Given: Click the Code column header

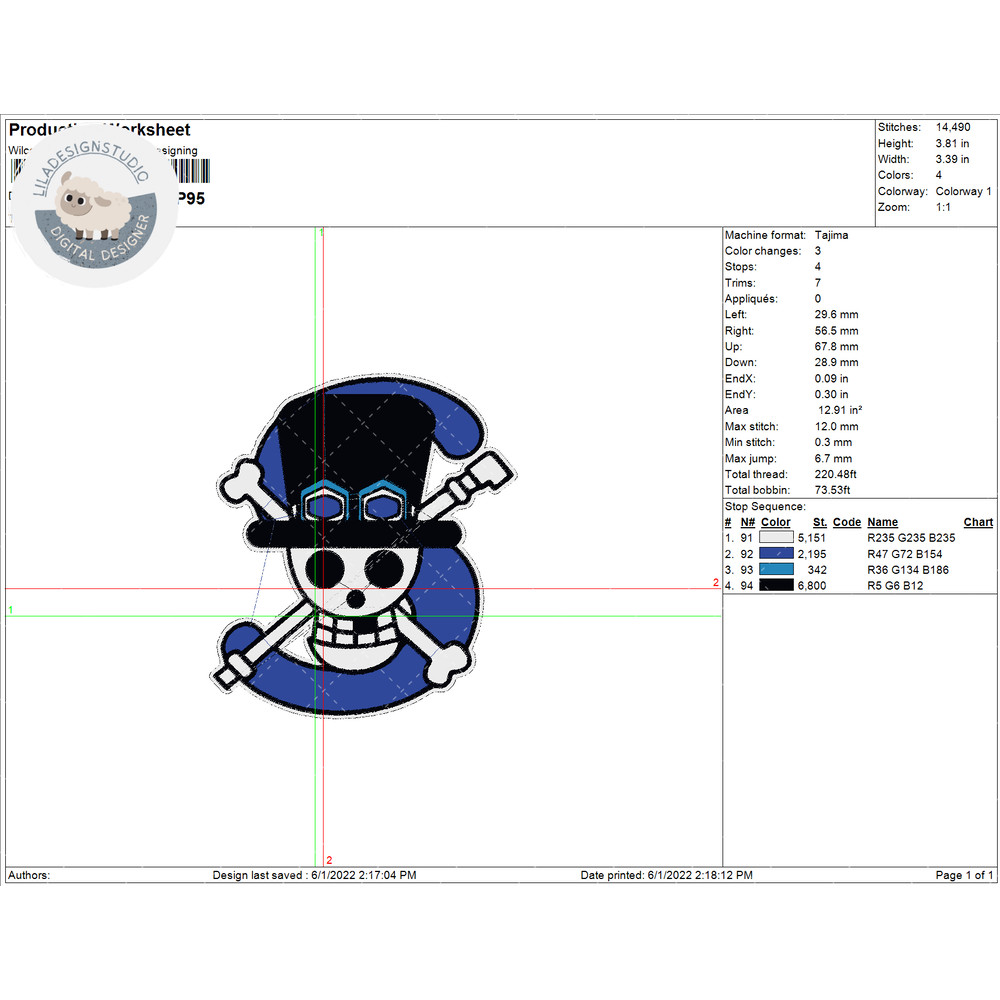Looking at the screenshot, I should click(x=846, y=522).
